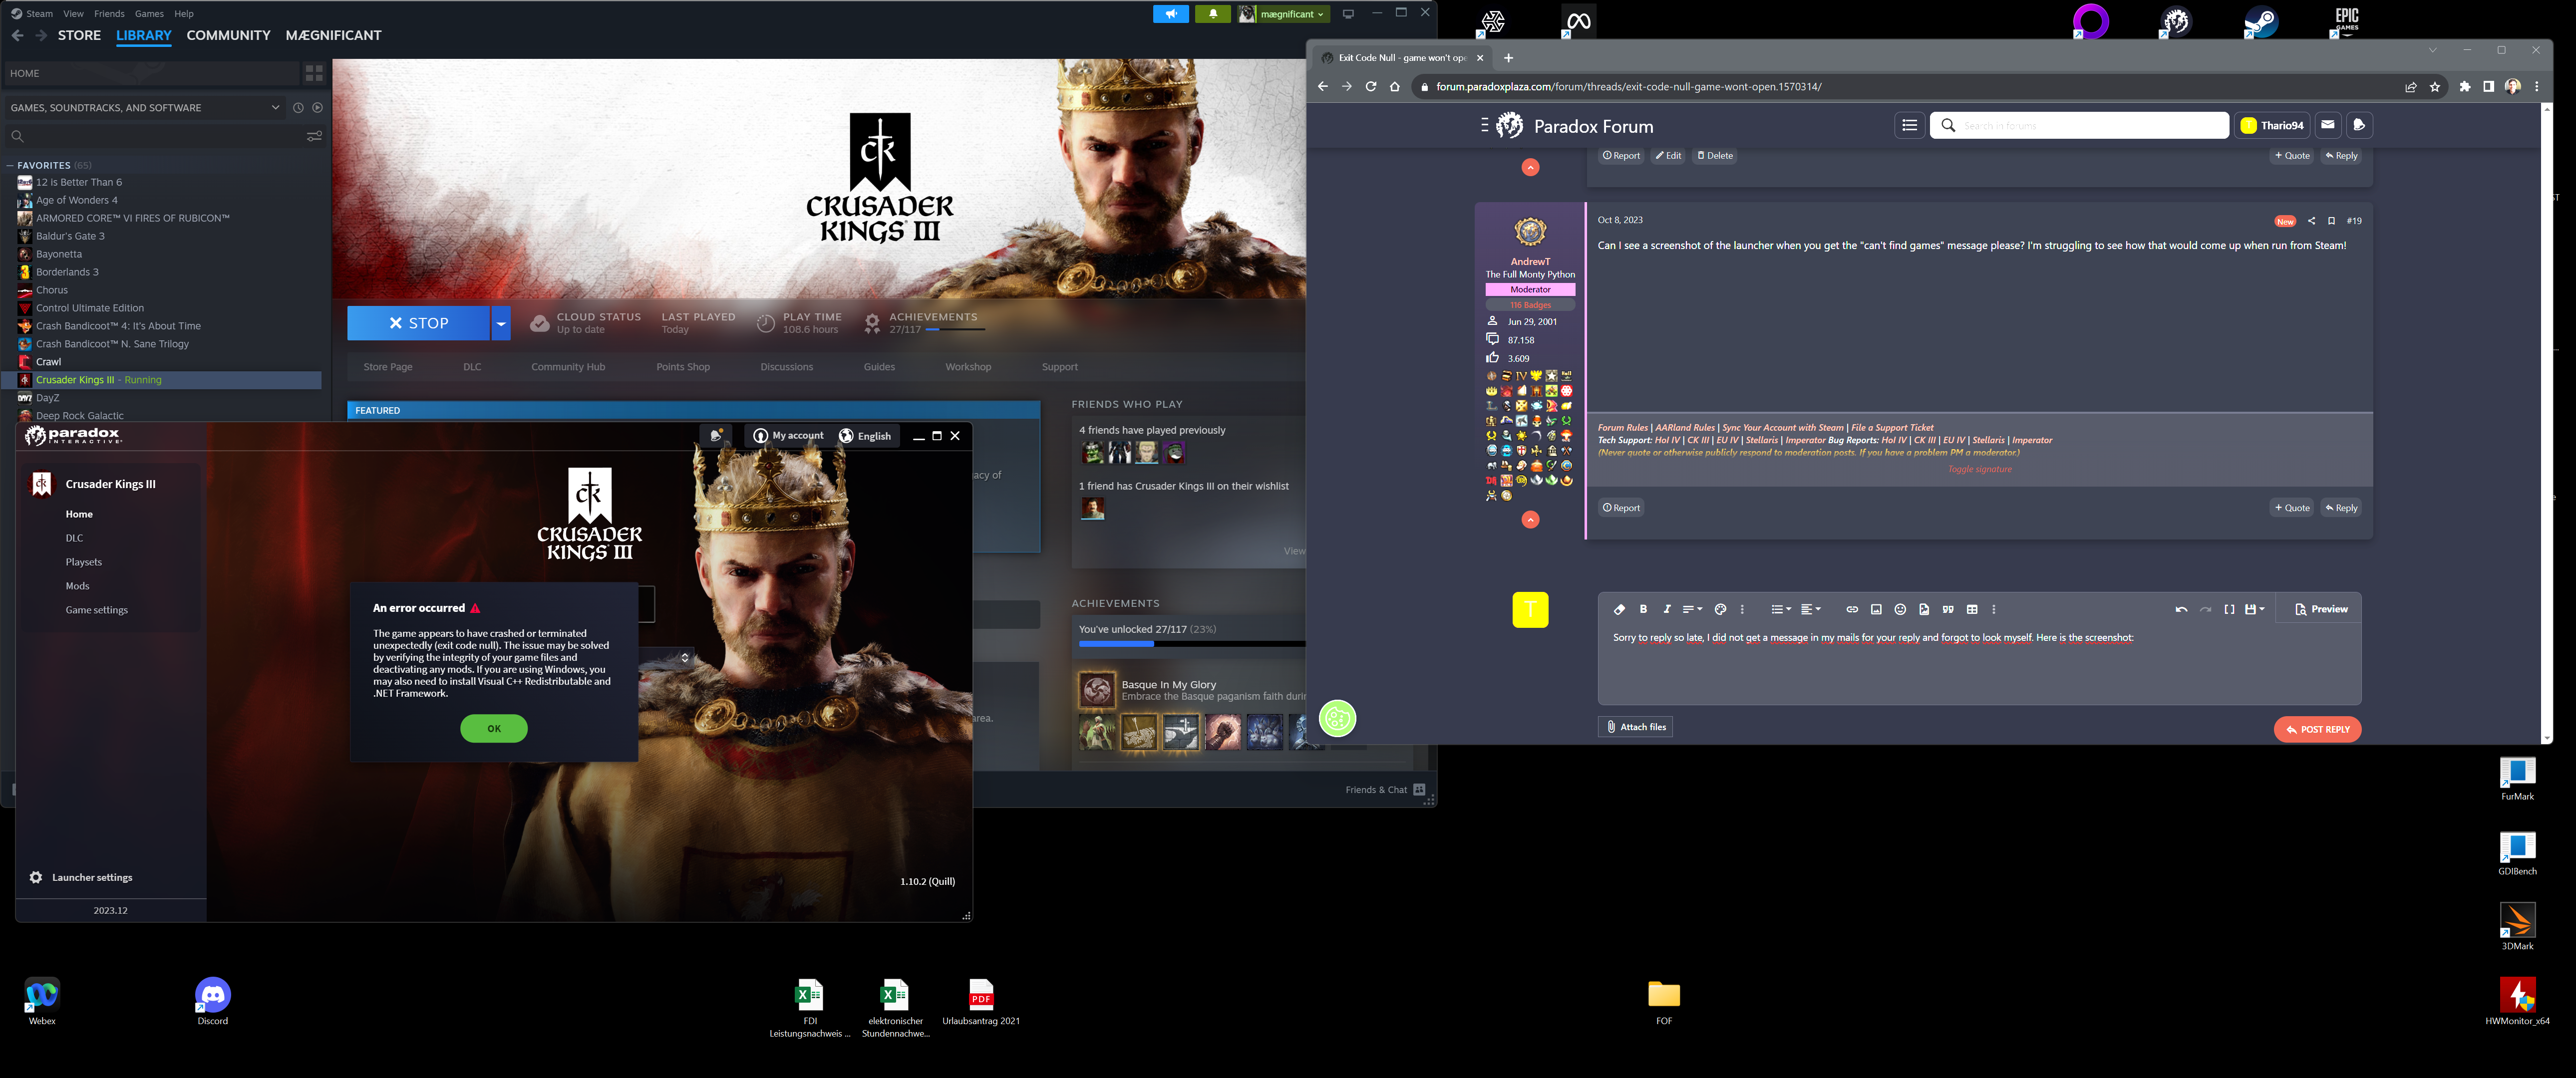
Task: Open Playsets in Paradox launcher sidebar
Action: point(84,562)
